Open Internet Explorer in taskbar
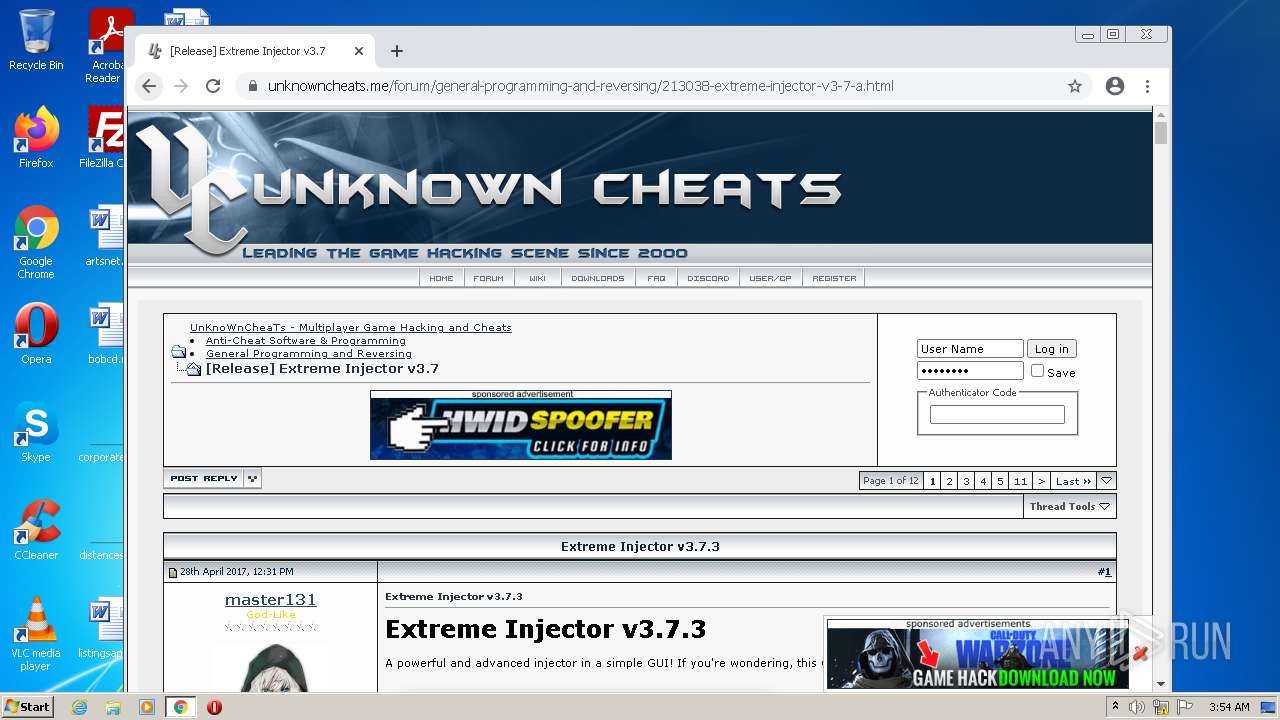This screenshot has height=720, width=1280. click(79, 707)
